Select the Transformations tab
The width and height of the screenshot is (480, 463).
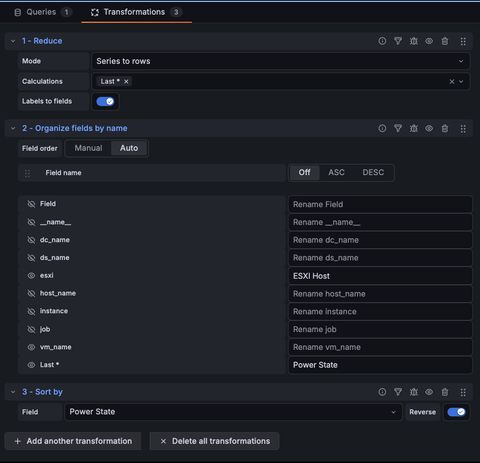tap(136, 12)
